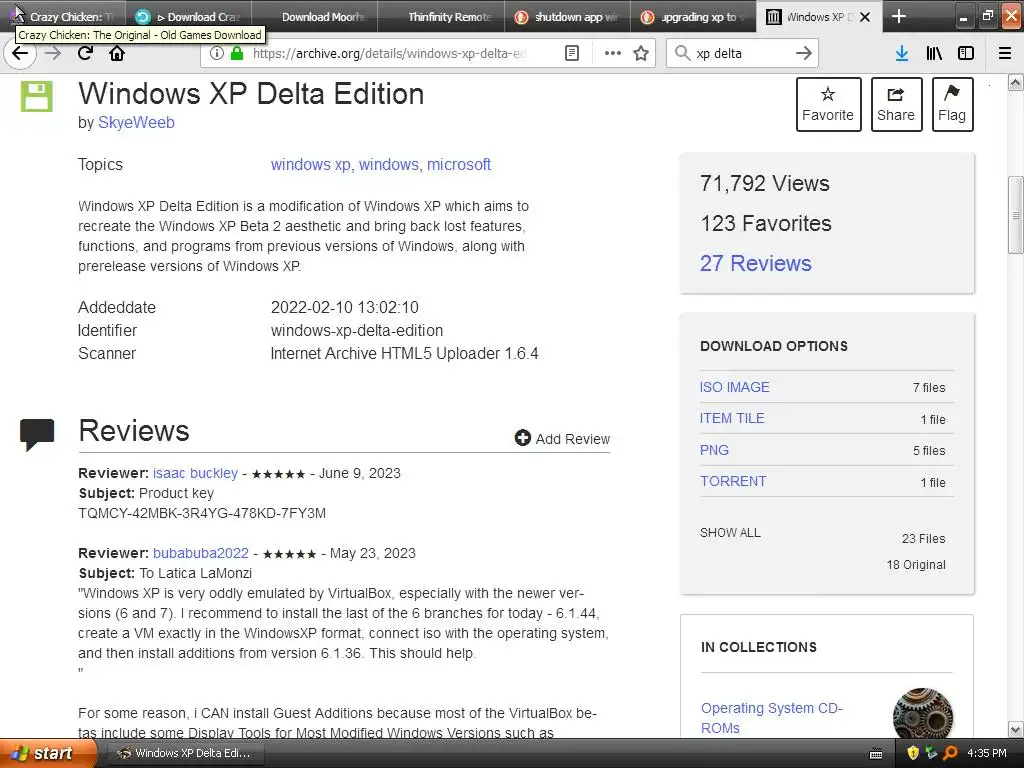Download the TORRENT file
This screenshot has height=768, width=1024.
tap(733, 481)
